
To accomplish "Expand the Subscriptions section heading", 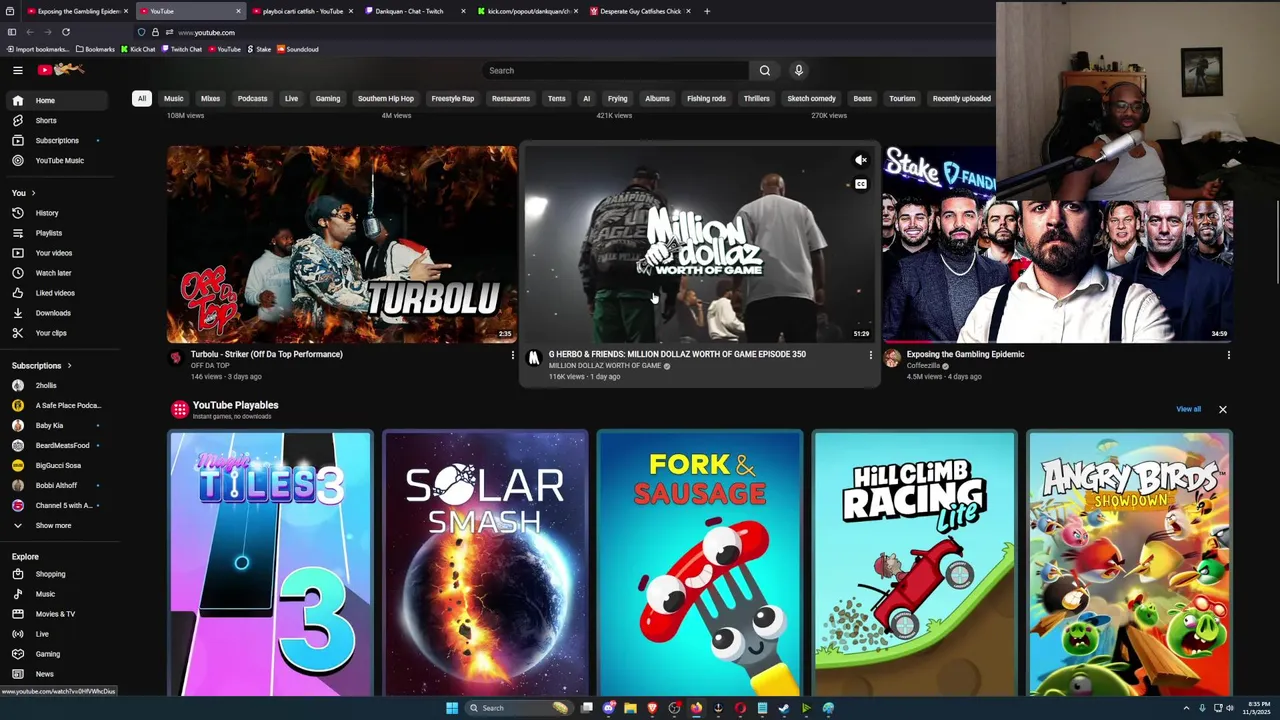I will (x=41, y=365).
